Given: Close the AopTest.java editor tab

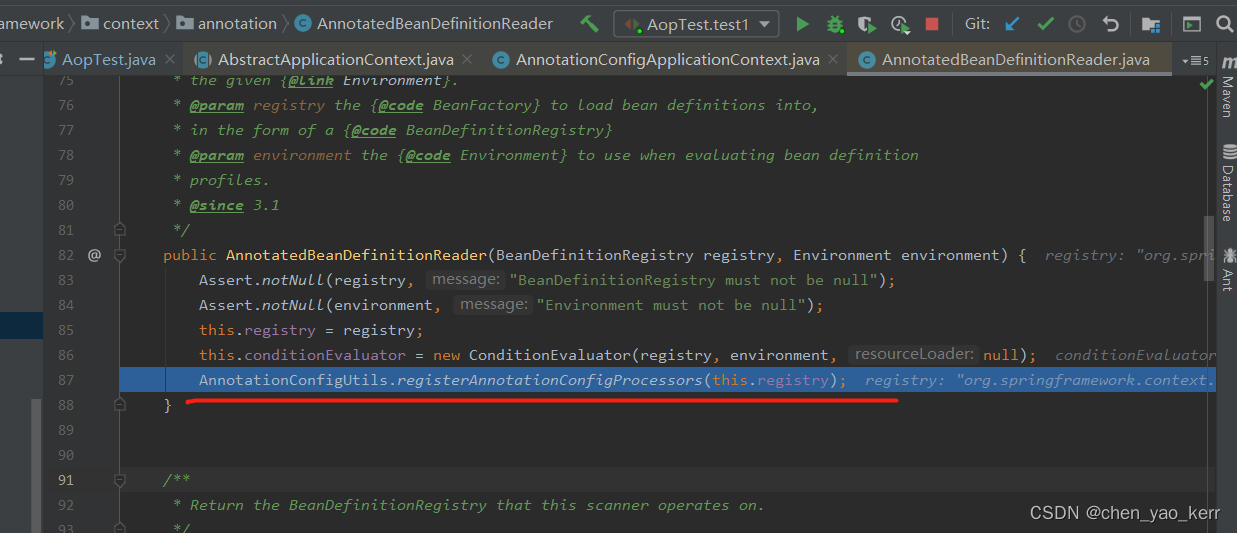Looking at the screenshot, I should point(170,60).
